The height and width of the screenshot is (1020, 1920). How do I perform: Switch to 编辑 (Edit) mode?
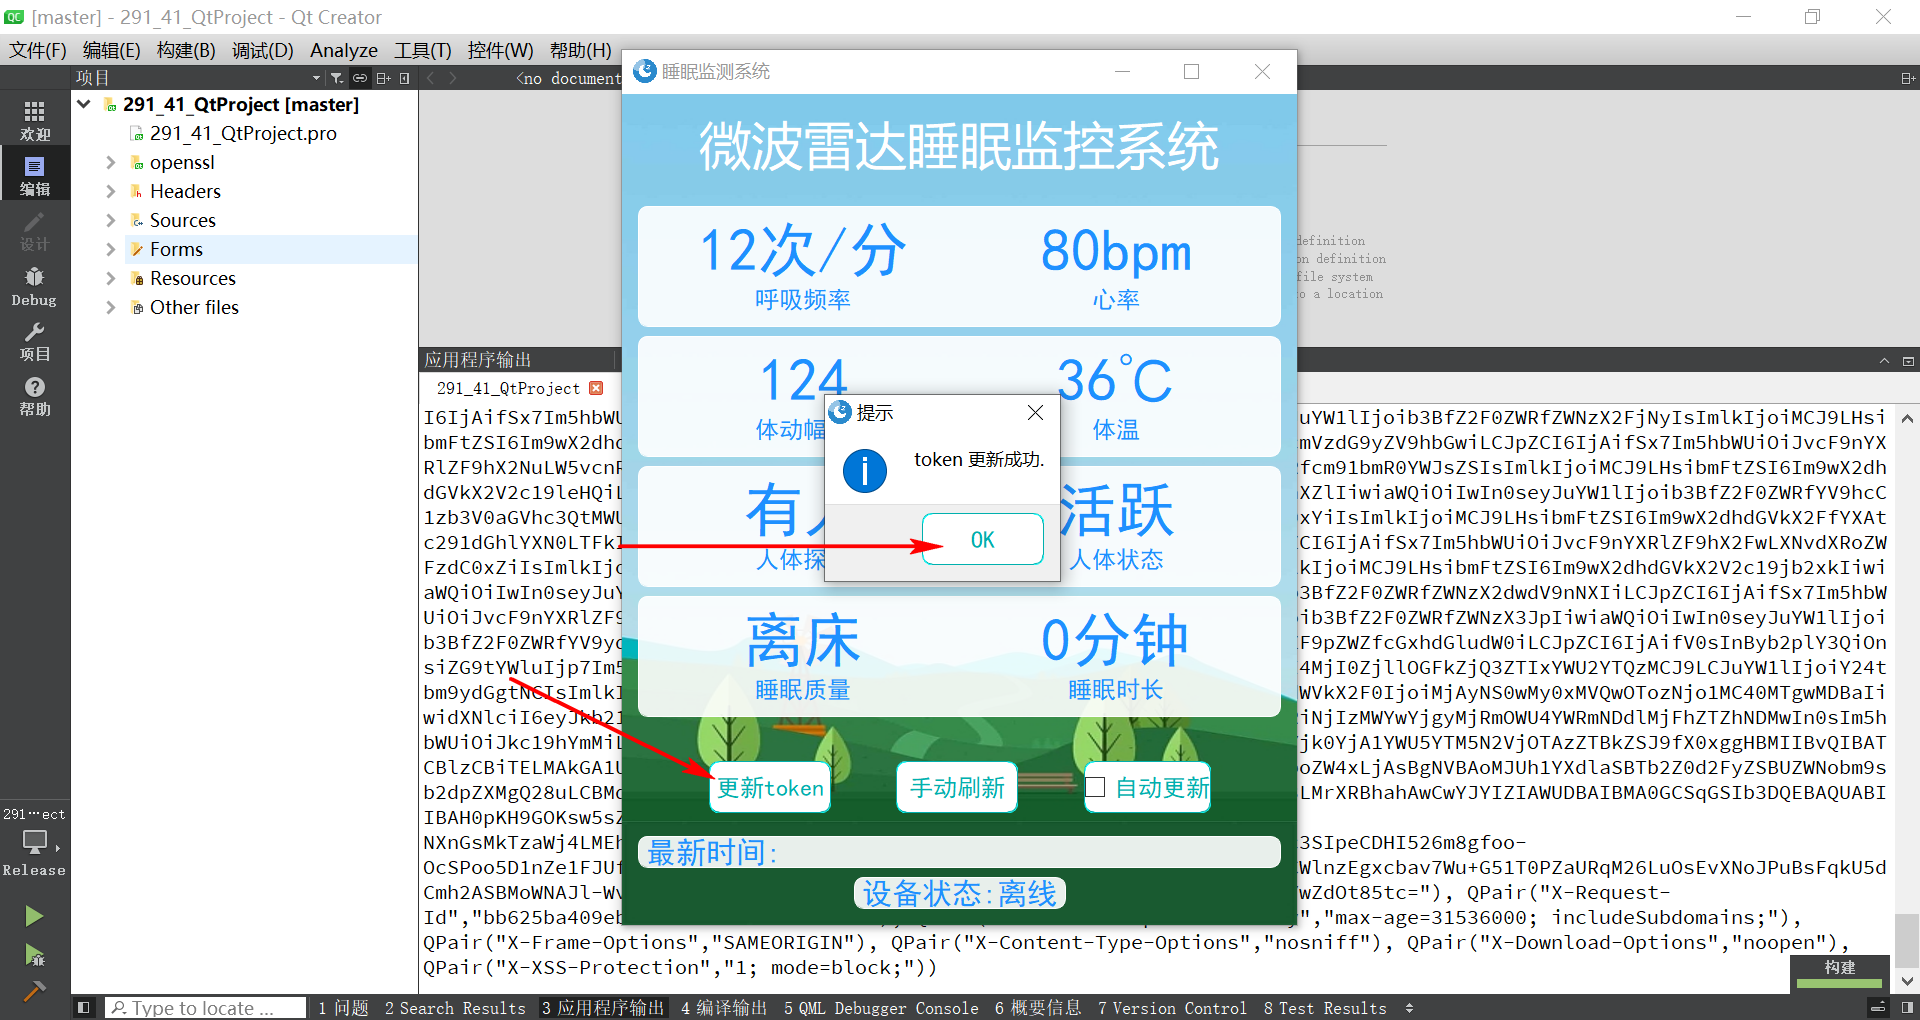click(x=35, y=175)
